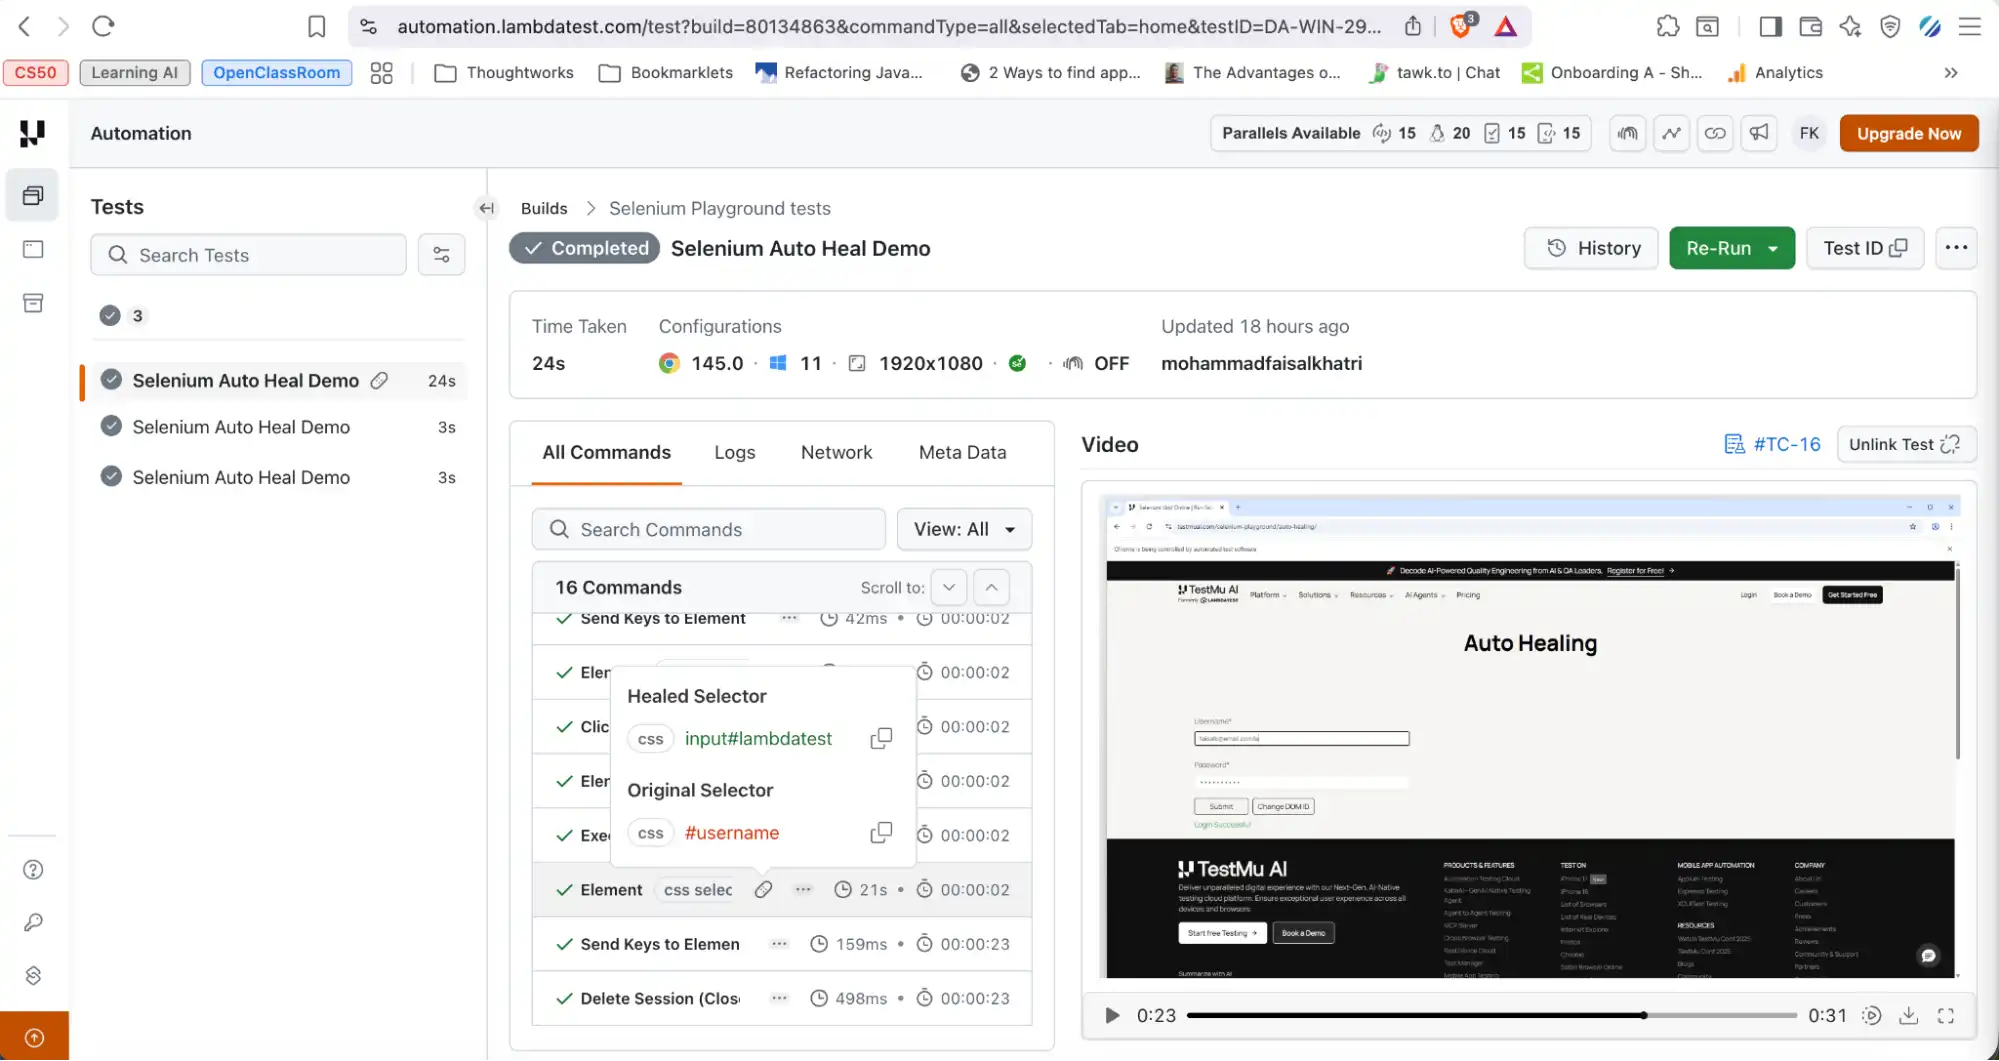Viewport: 1999px width, 1061px height.
Task: Go to Builds breadcrumb
Action: (x=544, y=209)
